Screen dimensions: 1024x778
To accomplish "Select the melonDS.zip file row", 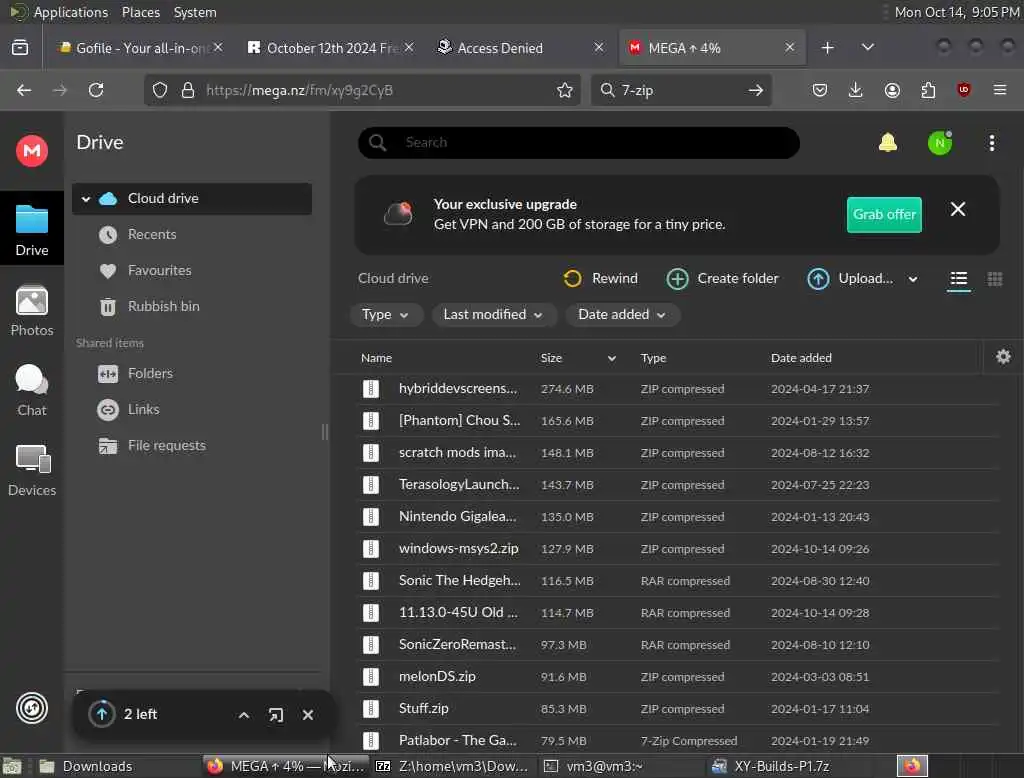I will (x=677, y=677).
